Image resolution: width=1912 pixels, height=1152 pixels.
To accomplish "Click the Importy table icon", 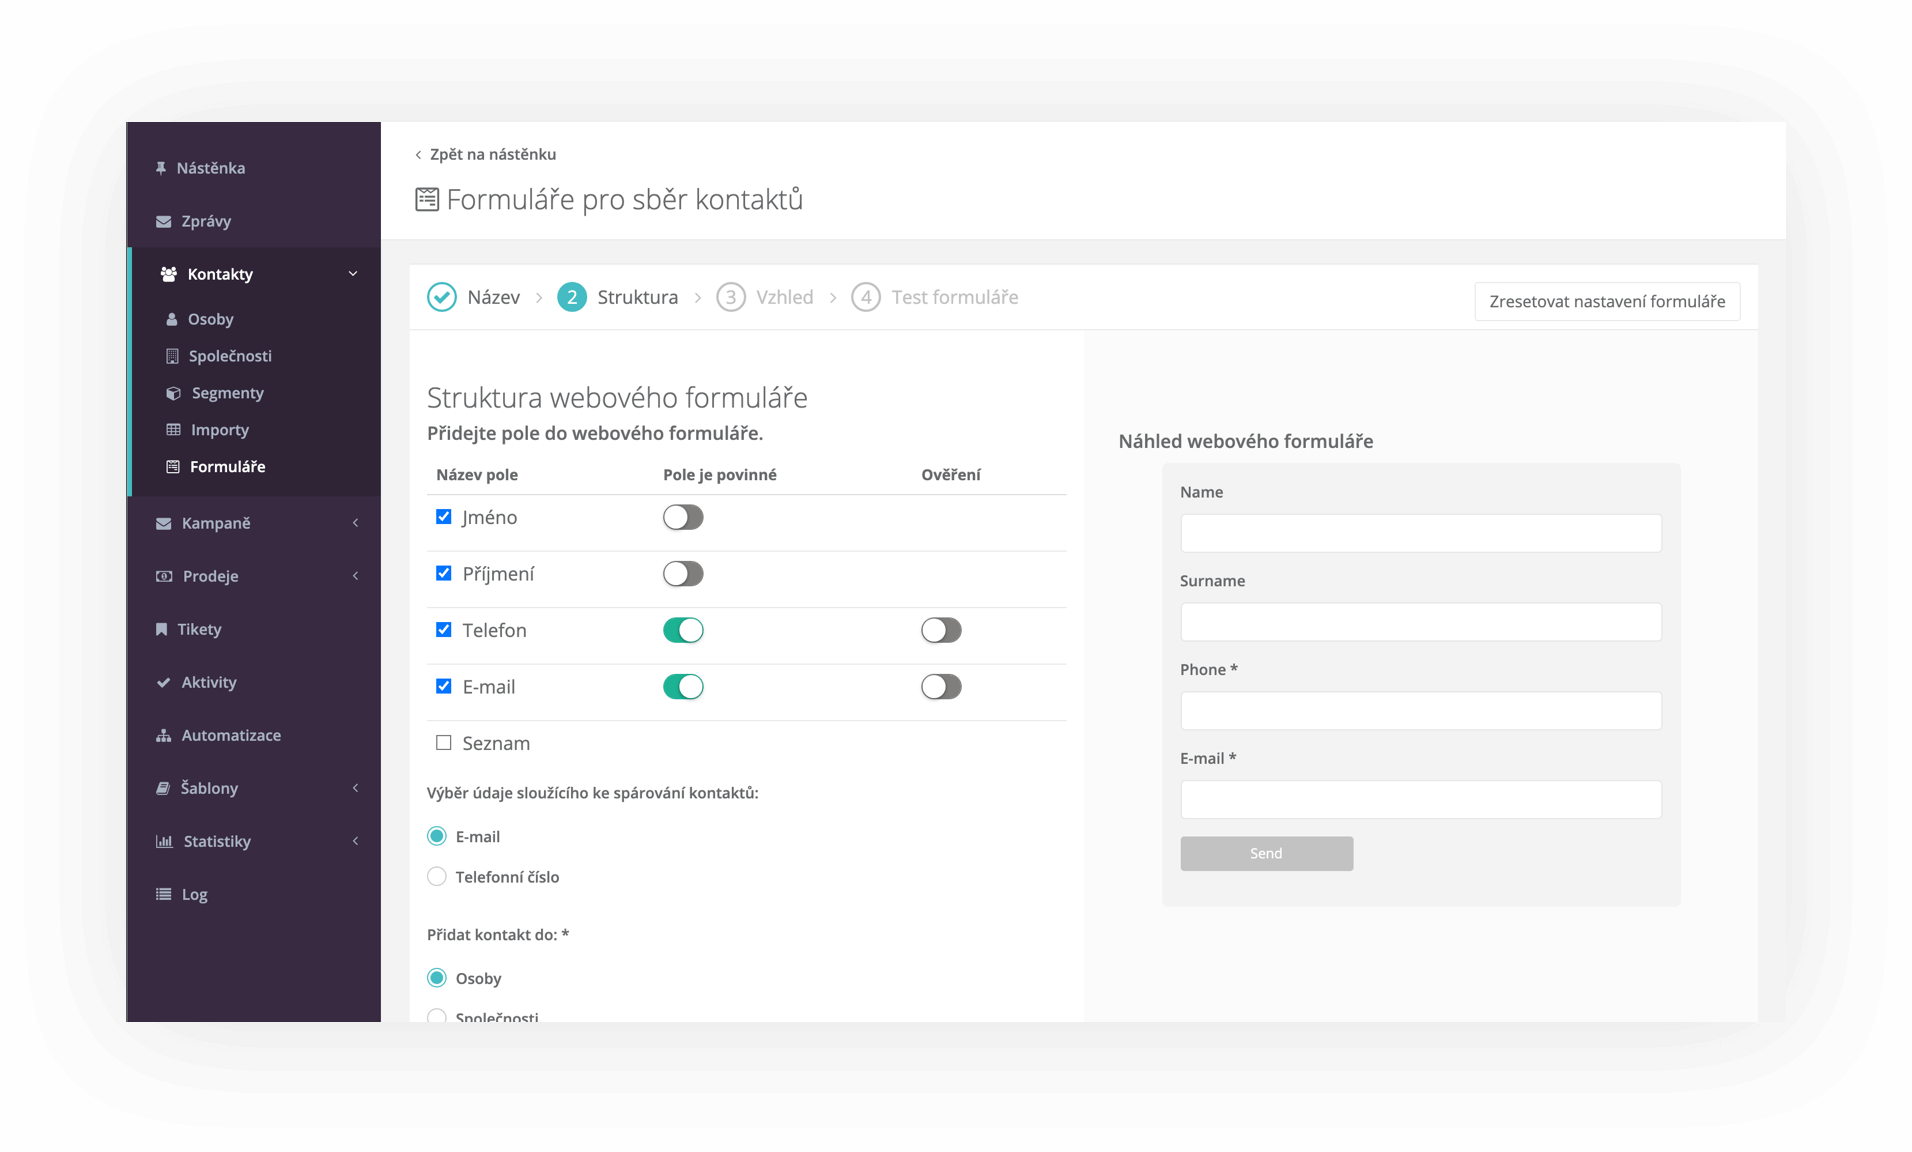I will click(173, 430).
